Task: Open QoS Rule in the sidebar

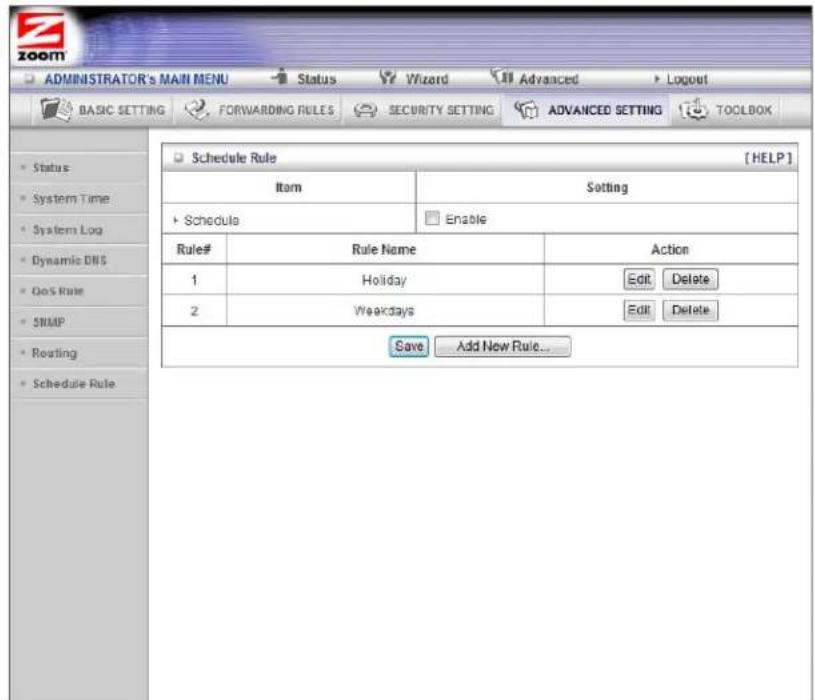Action: click(58, 291)
